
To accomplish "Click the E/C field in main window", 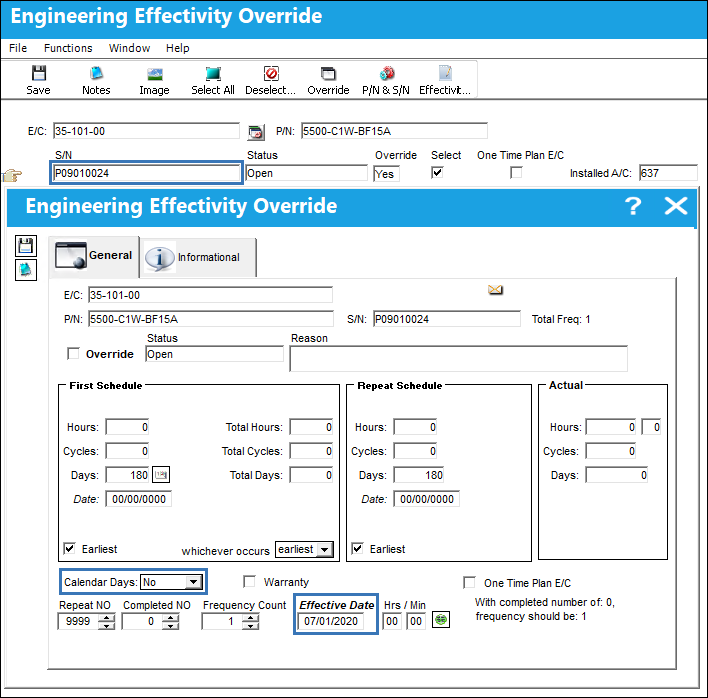I will pos(146,131).
